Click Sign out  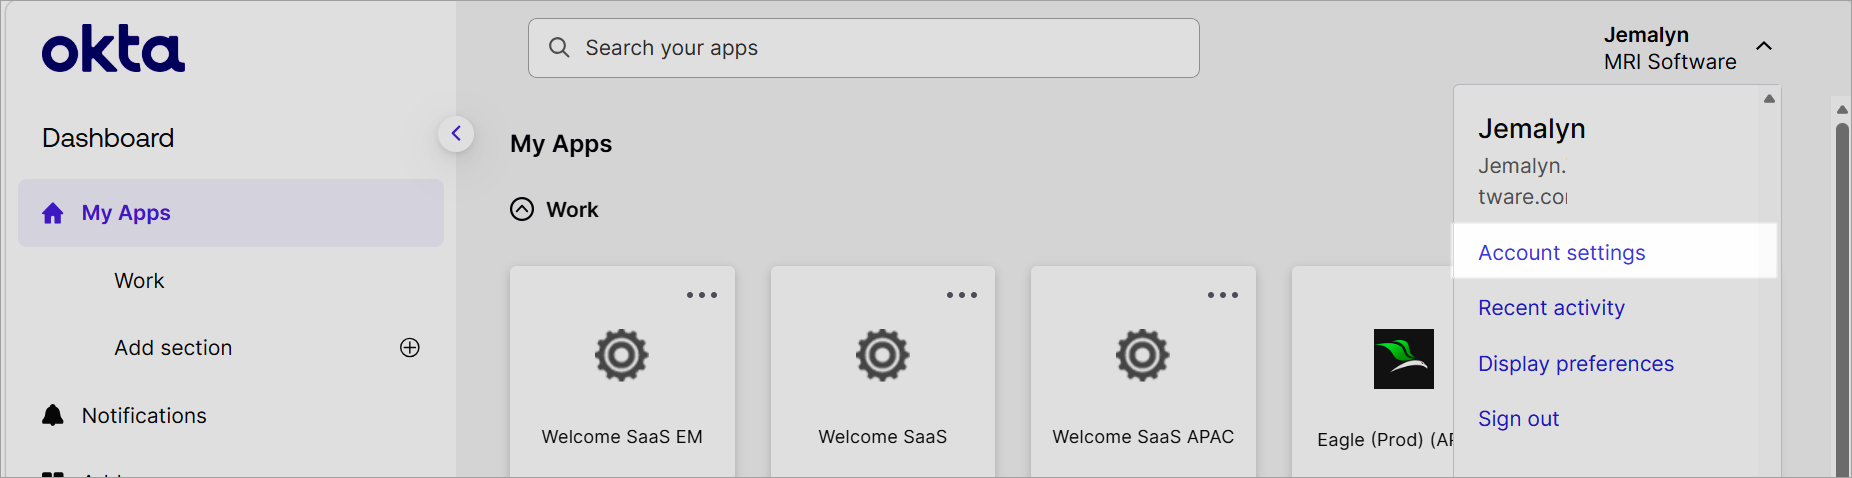1519,419
